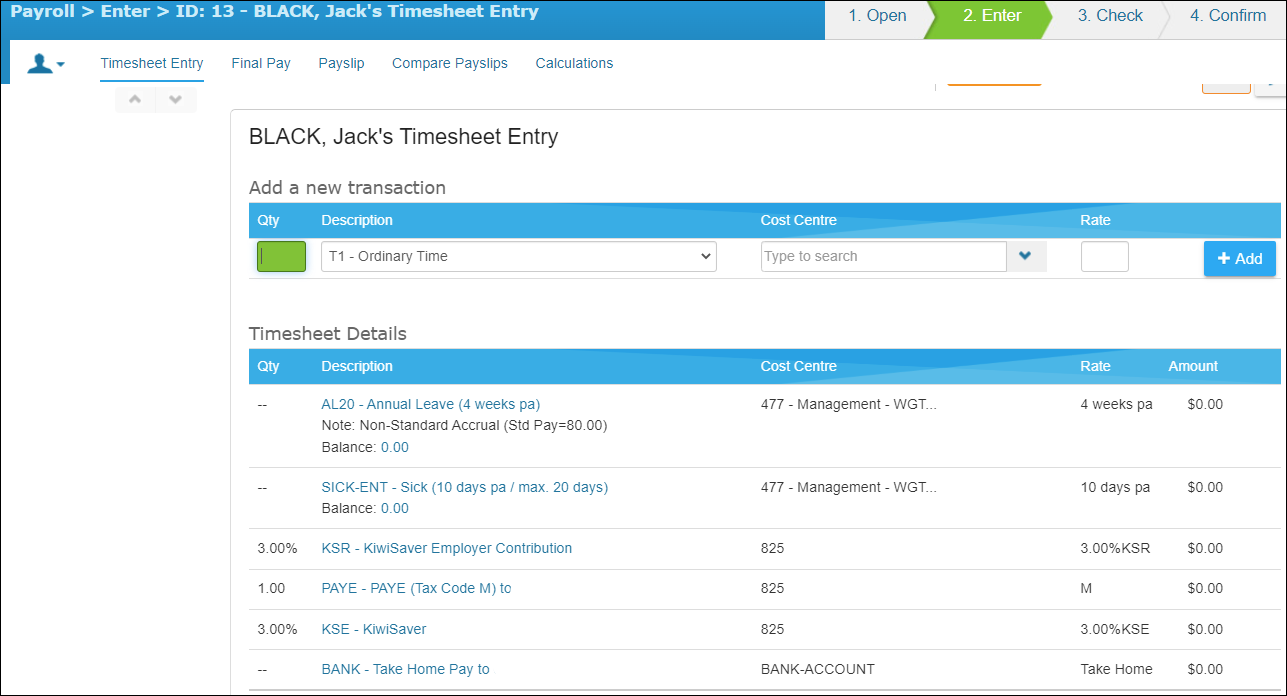
Task: Click the up arrow navigation button
Action: pyautogui.click(x=135, y=99)
